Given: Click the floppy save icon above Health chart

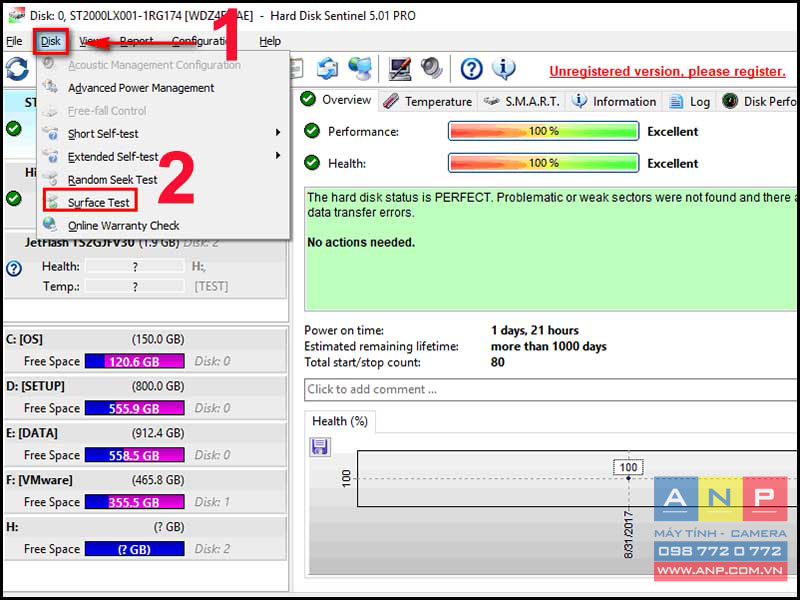Looking at the screenshot, I should tap(320, 446).
